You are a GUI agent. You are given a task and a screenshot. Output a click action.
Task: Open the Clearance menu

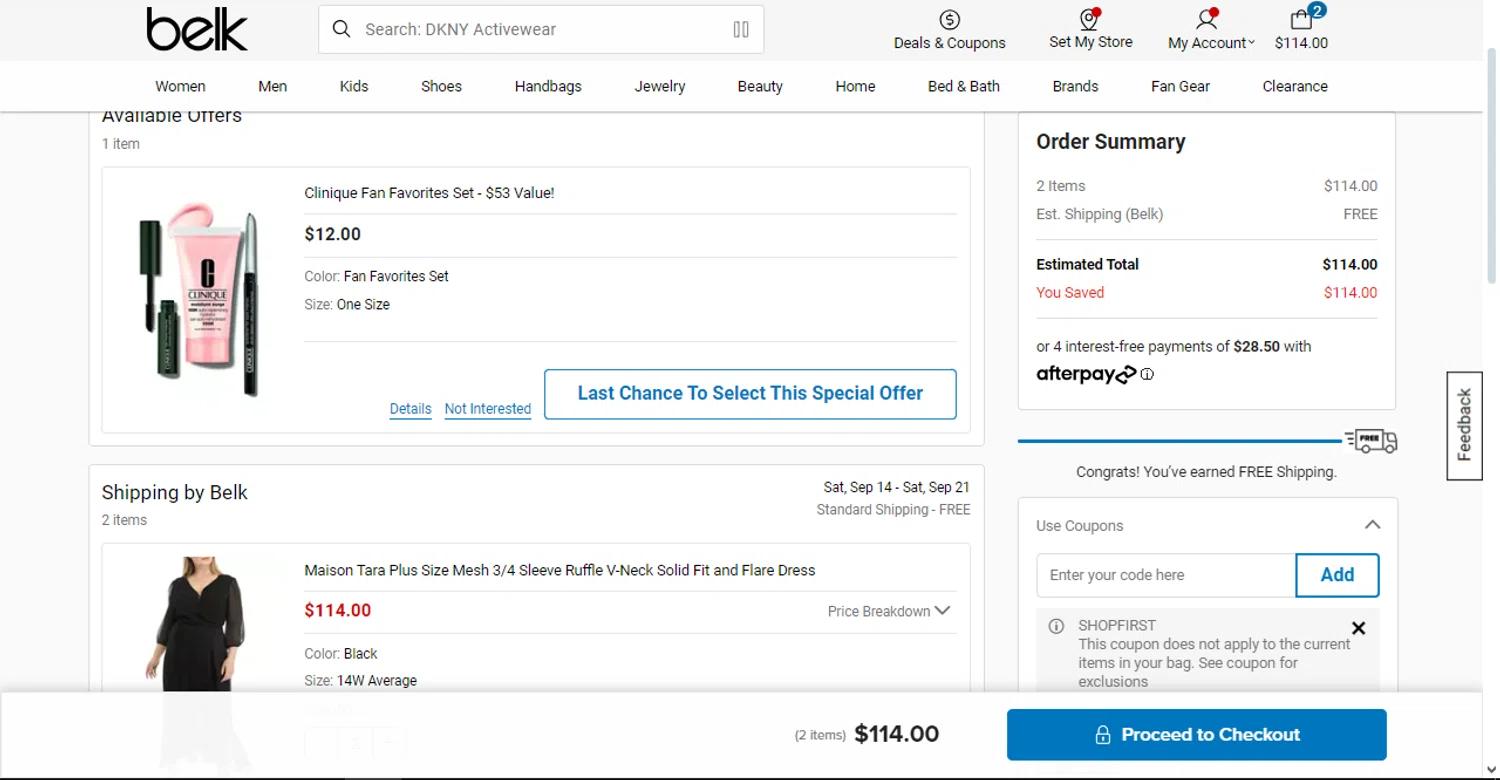1295,86
